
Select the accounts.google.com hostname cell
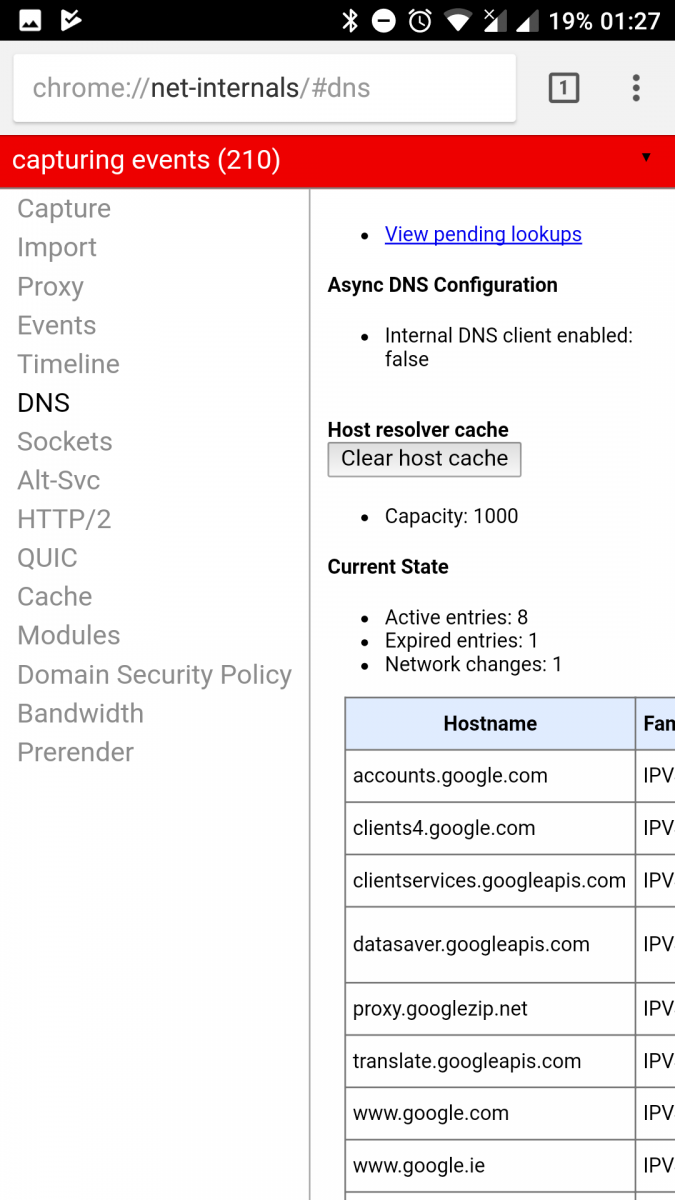[490, 776]
